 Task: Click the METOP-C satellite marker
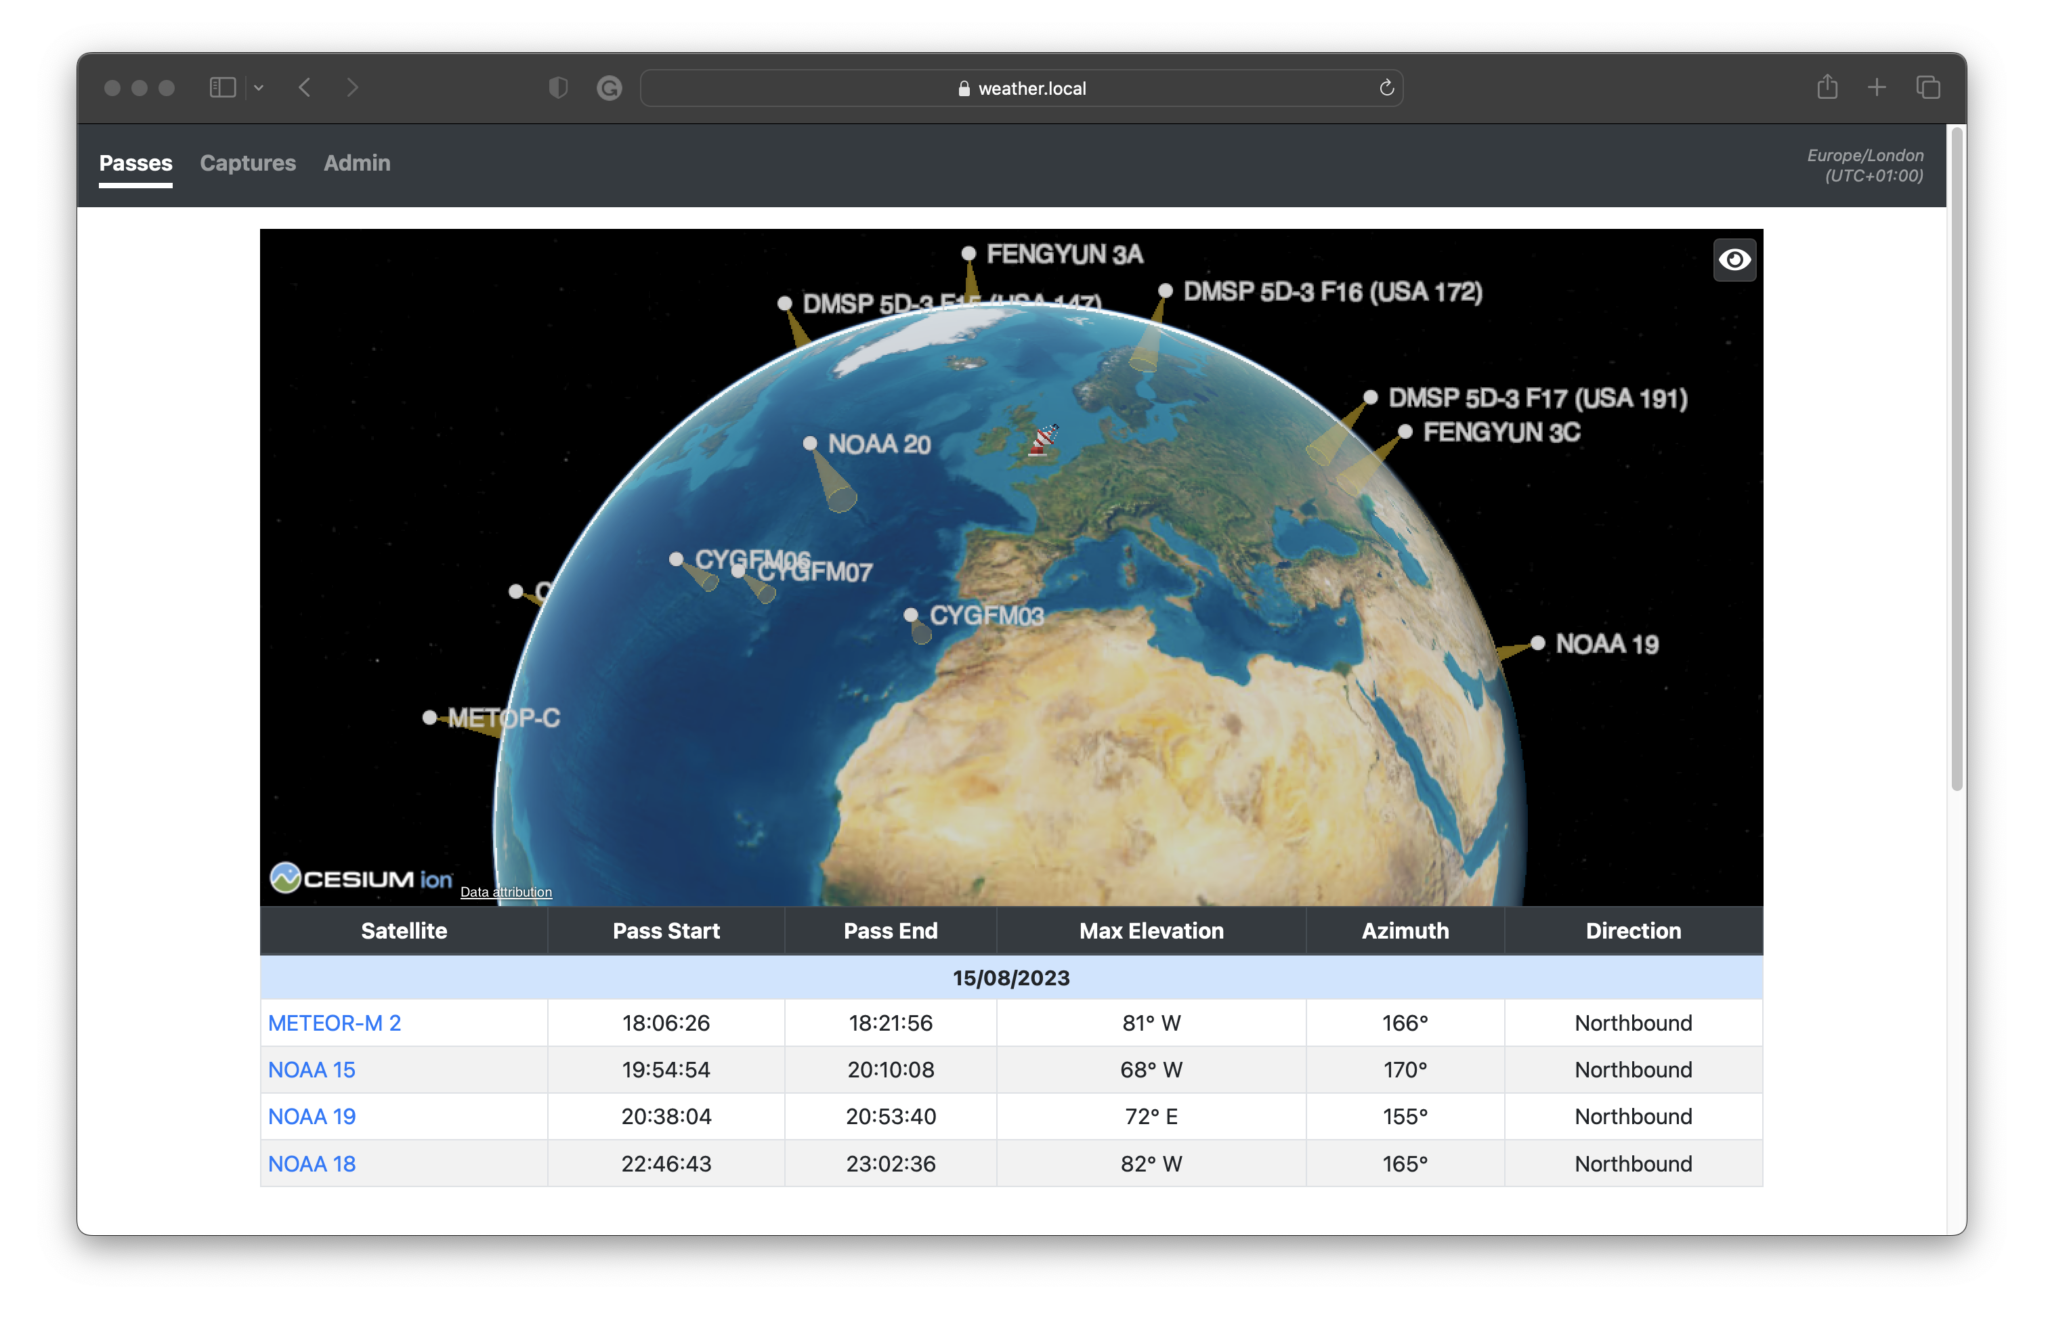click(430, 716)
